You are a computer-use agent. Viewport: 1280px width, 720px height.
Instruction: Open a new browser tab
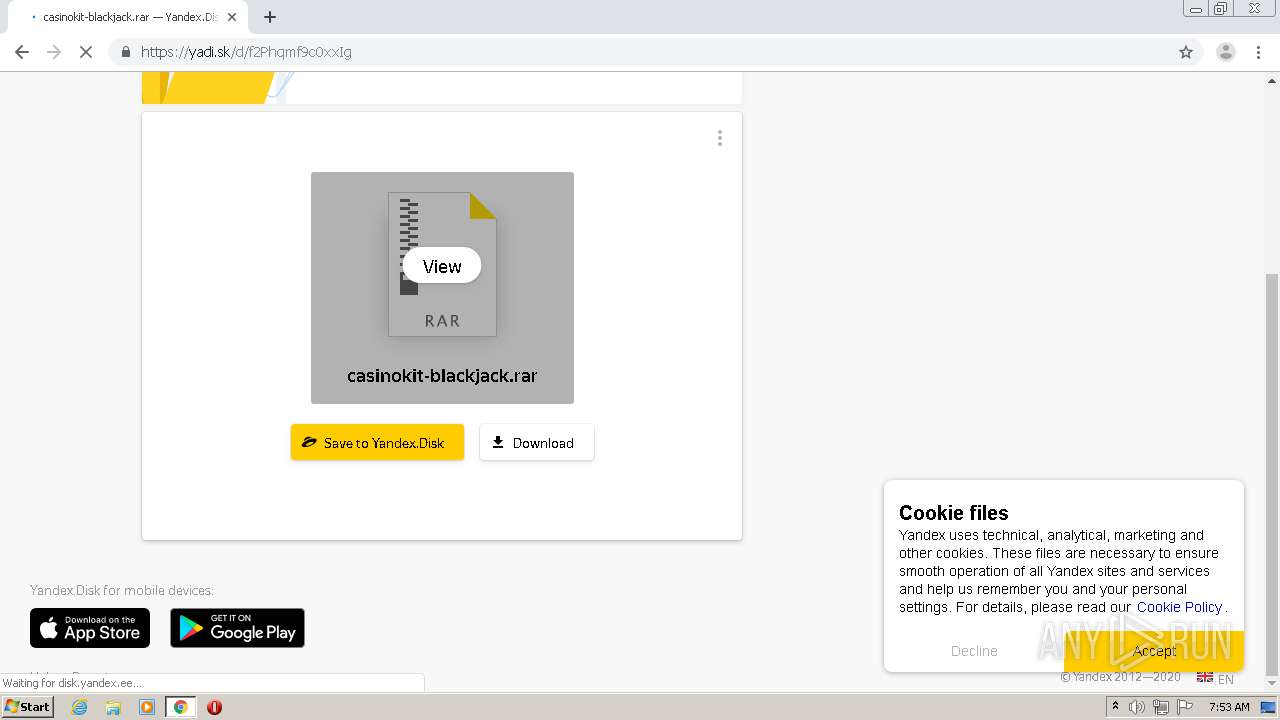(270, 17)
